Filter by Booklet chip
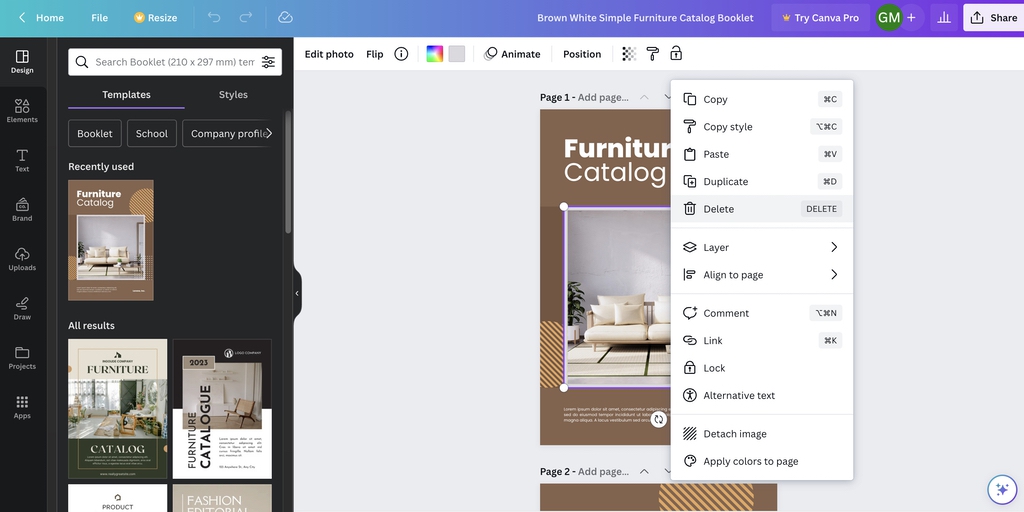The image size is (1024, 512). click(x=95, y=133)
